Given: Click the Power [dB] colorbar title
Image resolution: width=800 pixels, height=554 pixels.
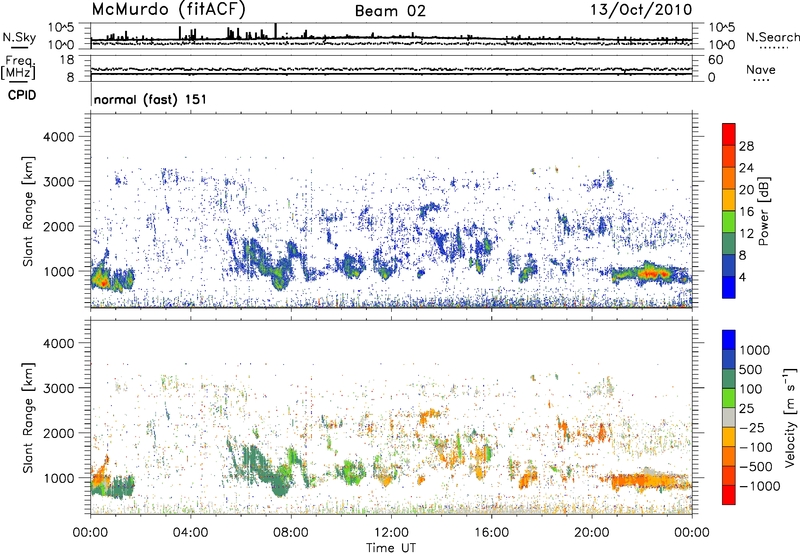Looking at the screenshot, I should (764, 211).
